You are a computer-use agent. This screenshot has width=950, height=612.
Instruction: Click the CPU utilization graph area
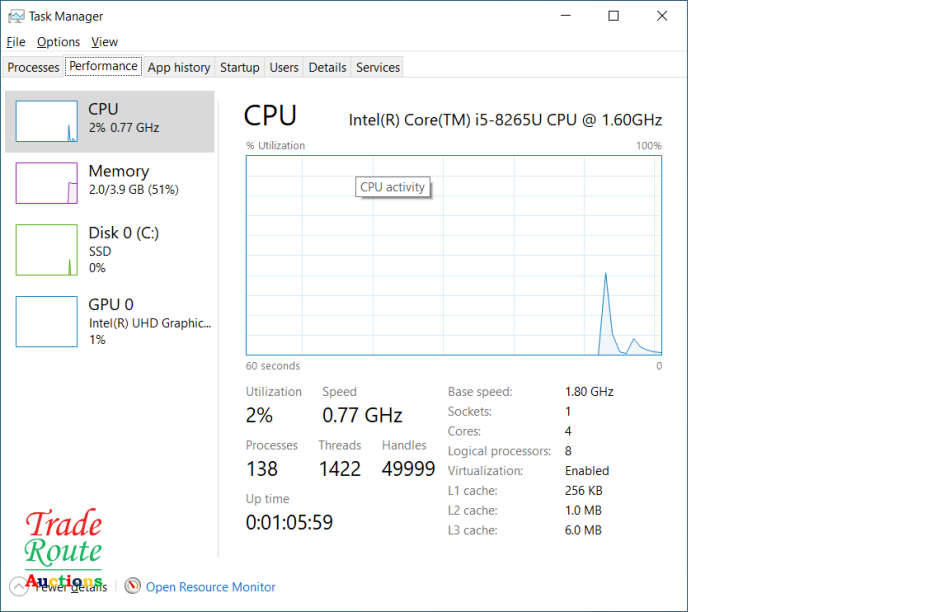[x=453, y=255]
